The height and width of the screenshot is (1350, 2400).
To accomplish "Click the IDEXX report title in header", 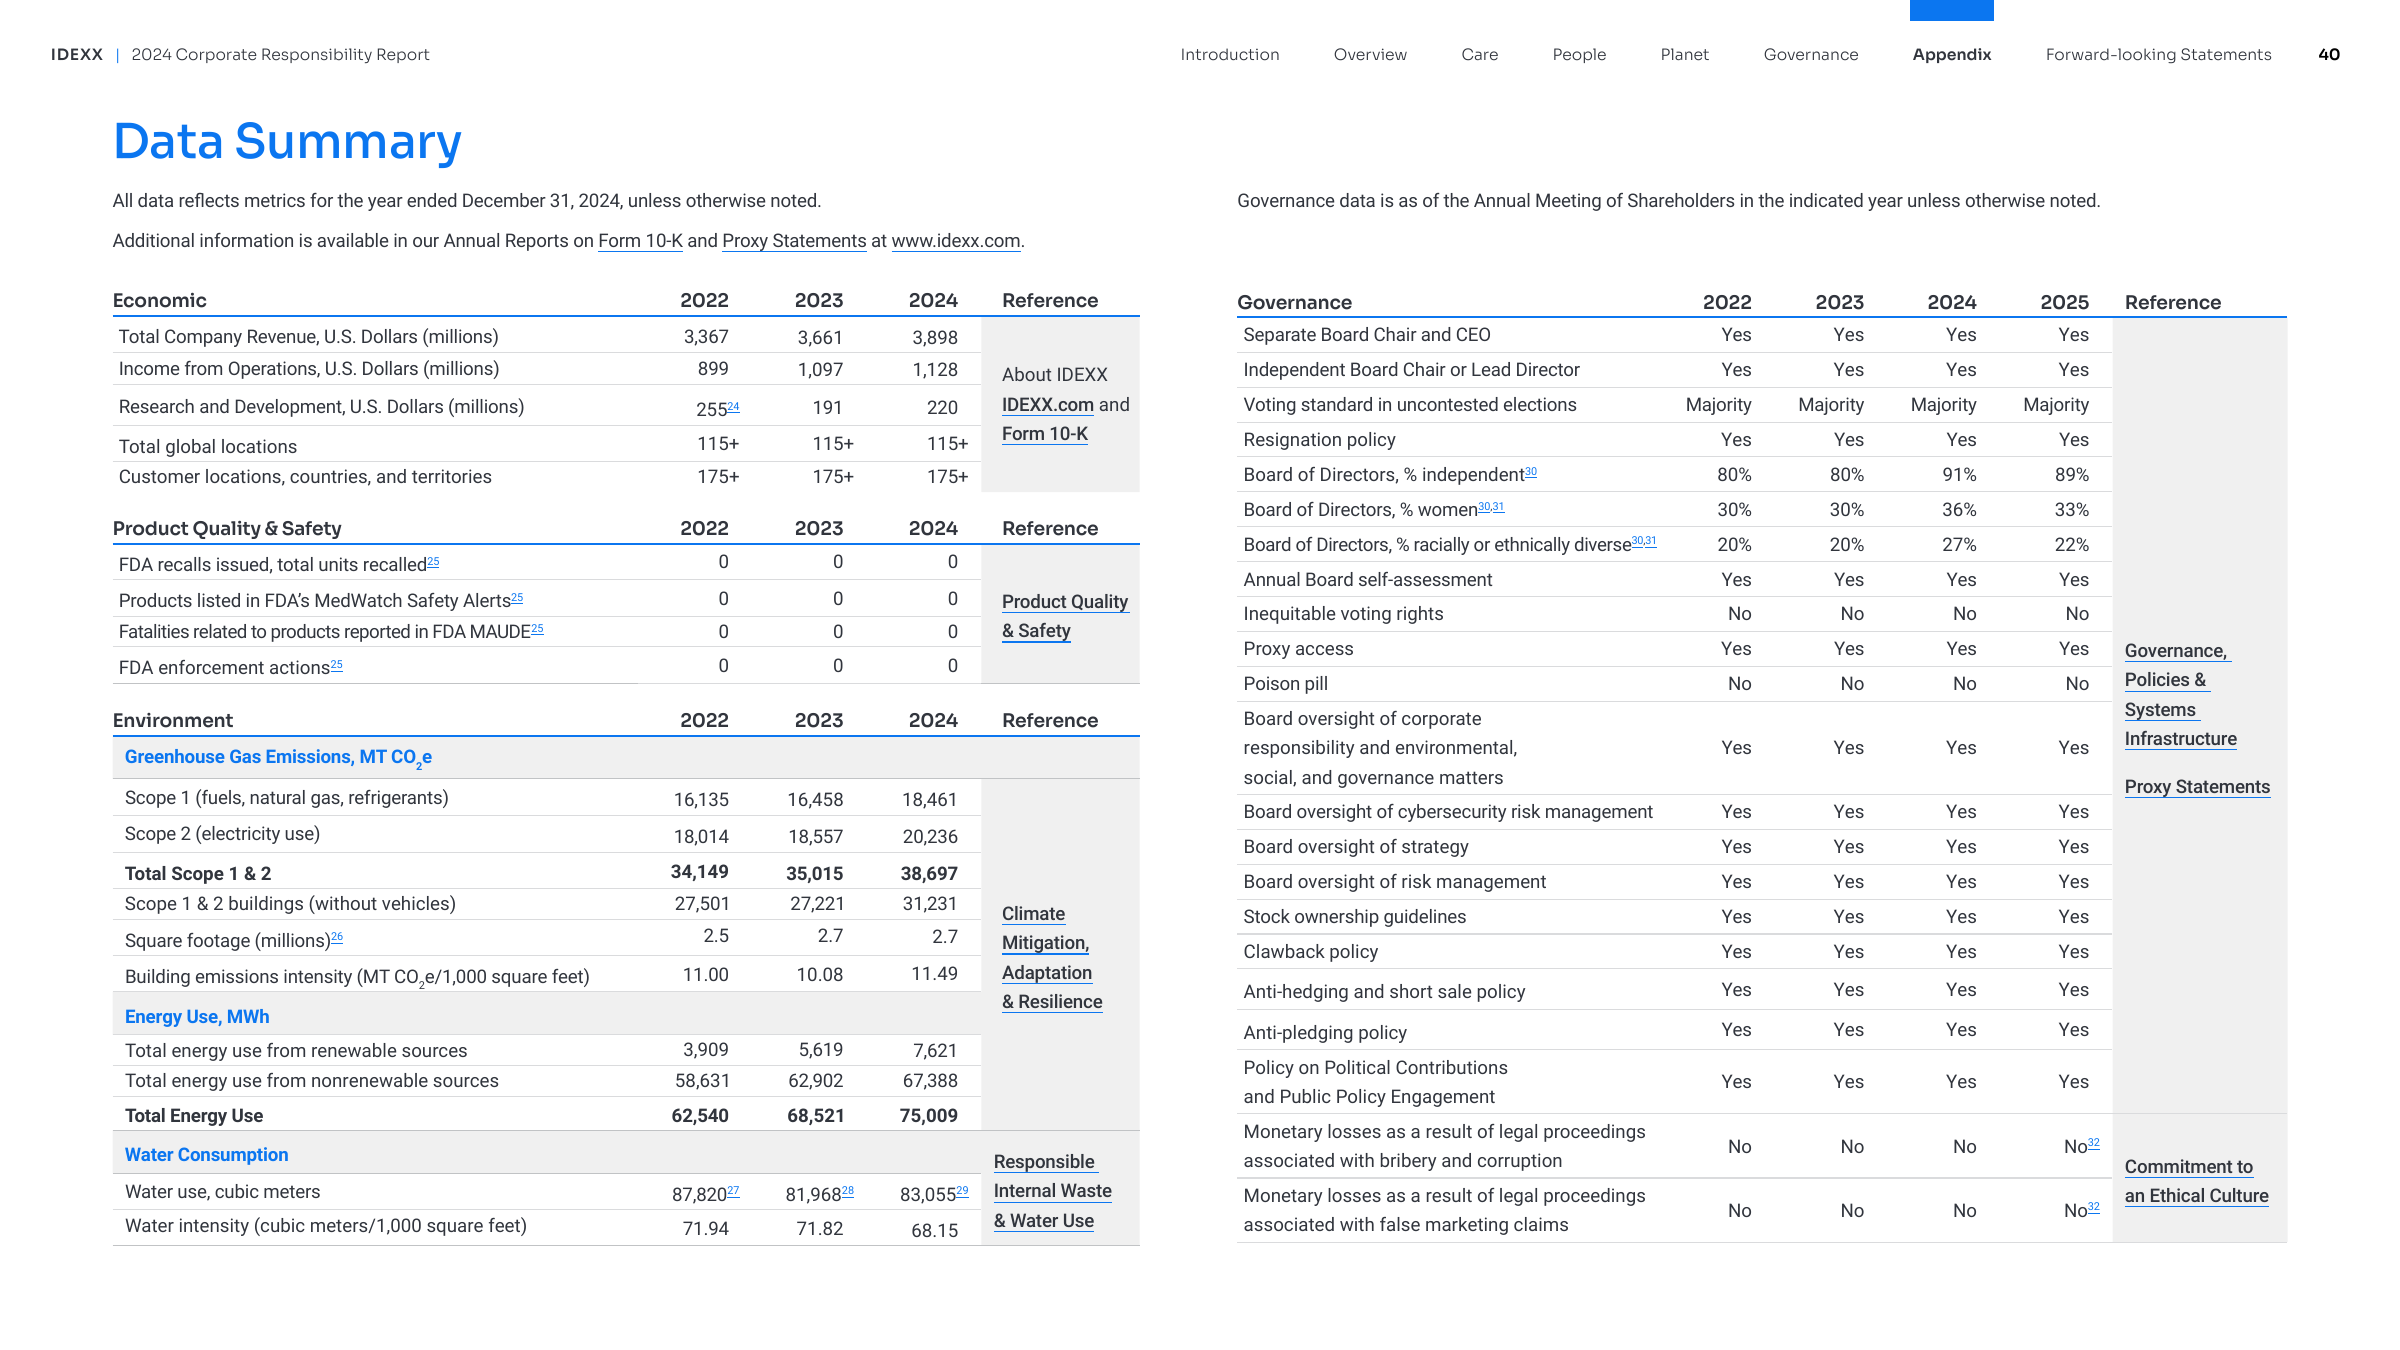I will [x=240, y=55].
